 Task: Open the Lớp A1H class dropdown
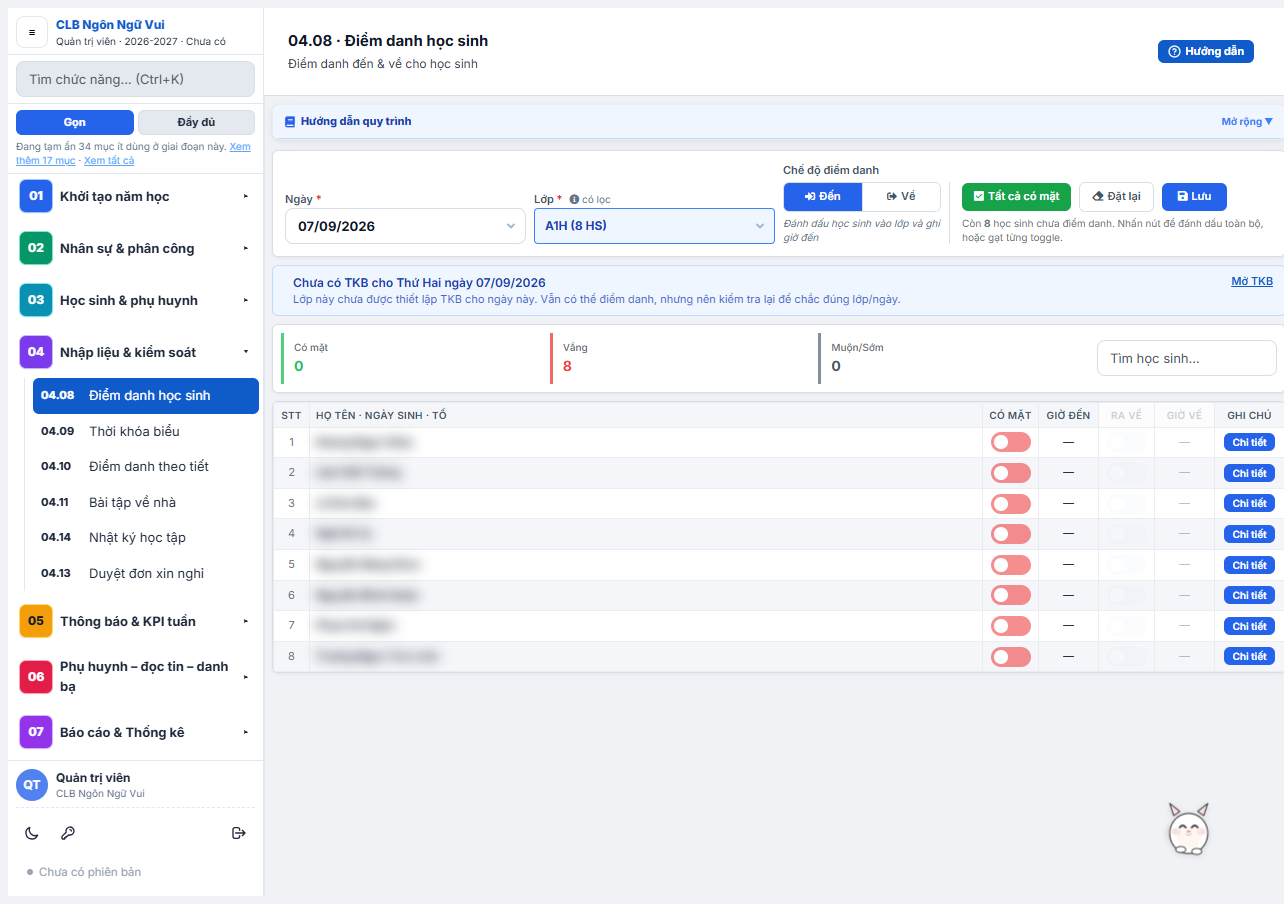click(x=654, y=226)
